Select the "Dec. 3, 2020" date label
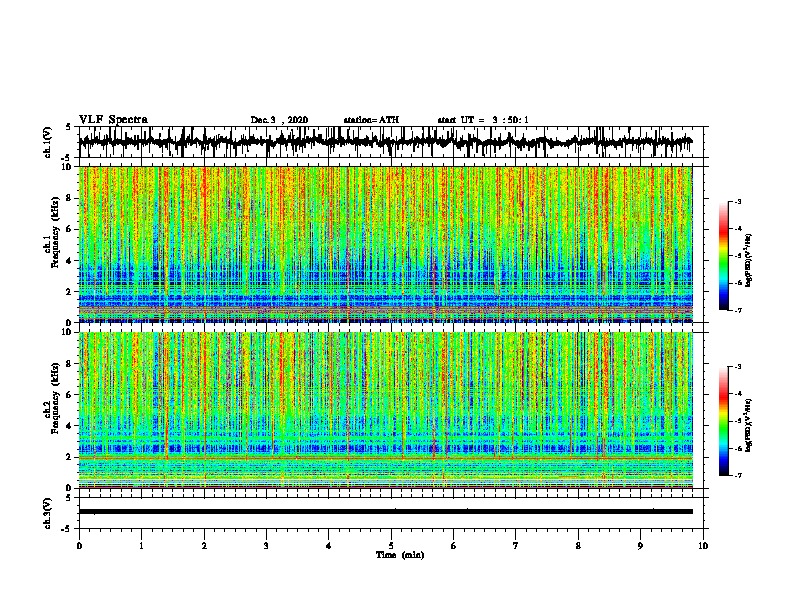 [279, 120]
